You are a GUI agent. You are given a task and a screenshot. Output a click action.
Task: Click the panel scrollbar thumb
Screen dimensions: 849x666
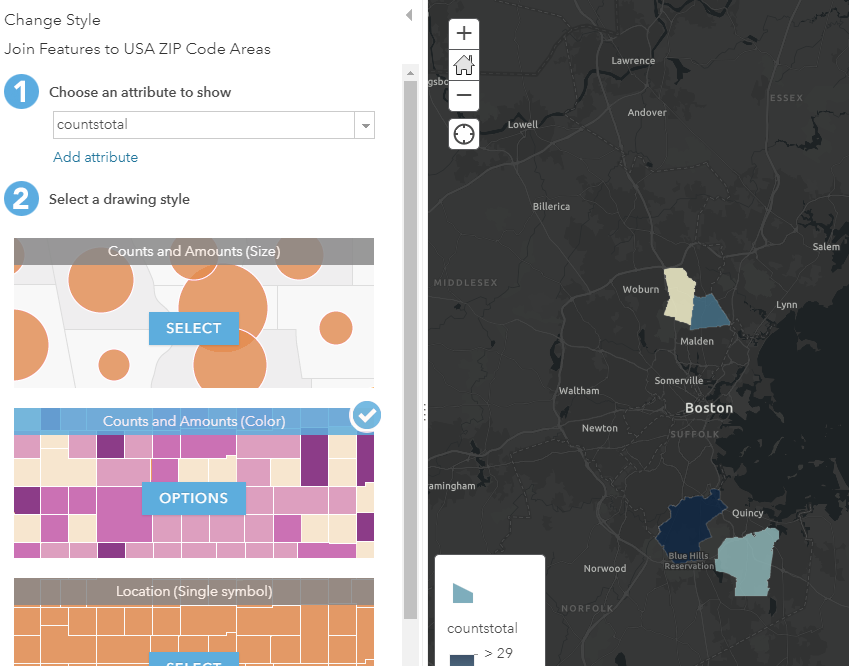coord(410,340)
